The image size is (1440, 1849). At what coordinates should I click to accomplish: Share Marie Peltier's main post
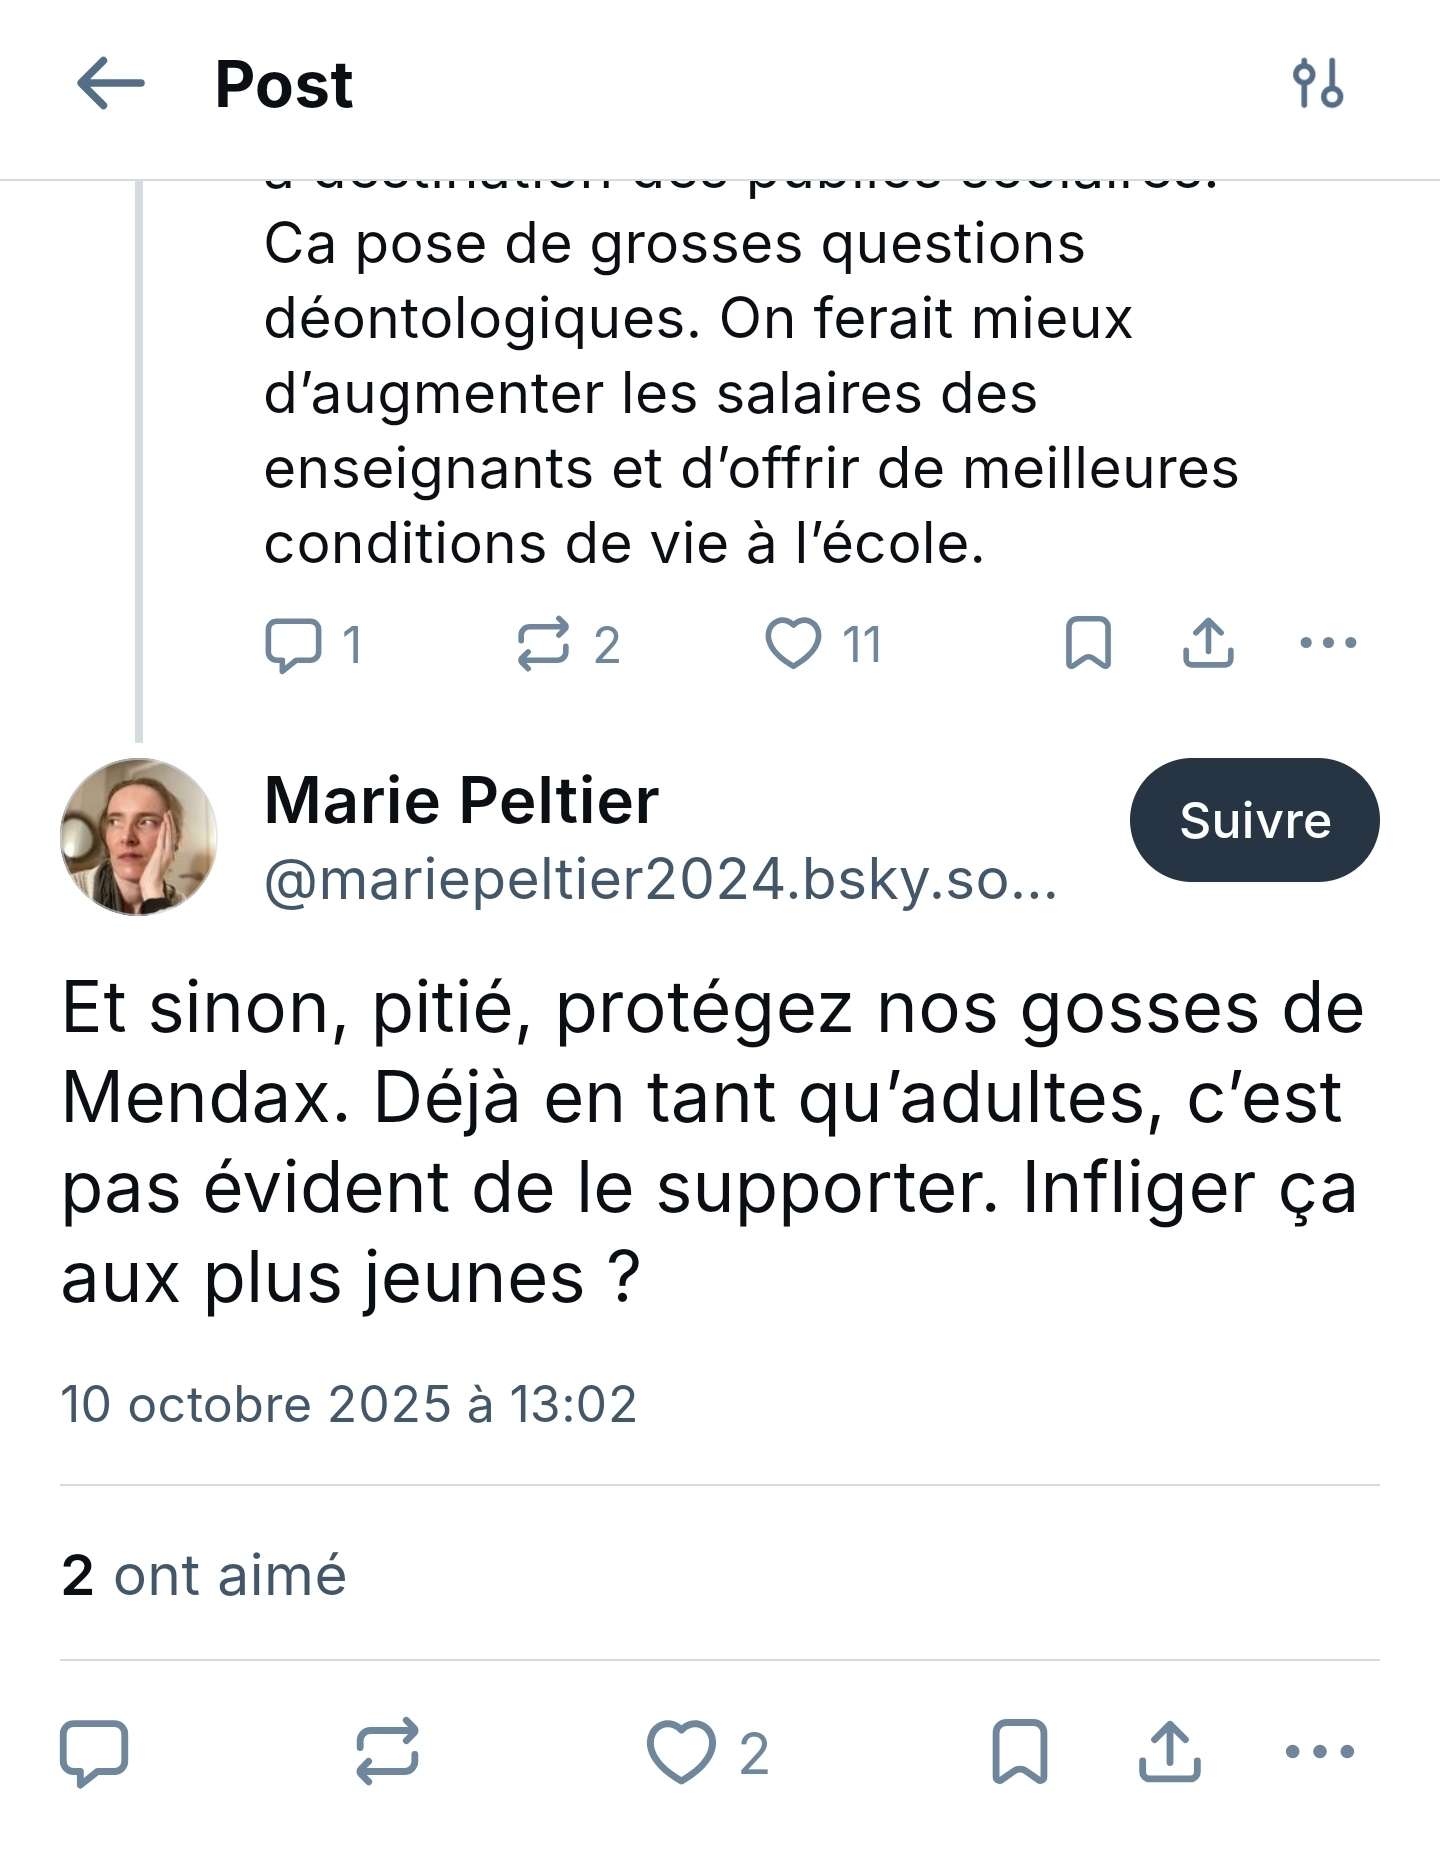1169,1752
